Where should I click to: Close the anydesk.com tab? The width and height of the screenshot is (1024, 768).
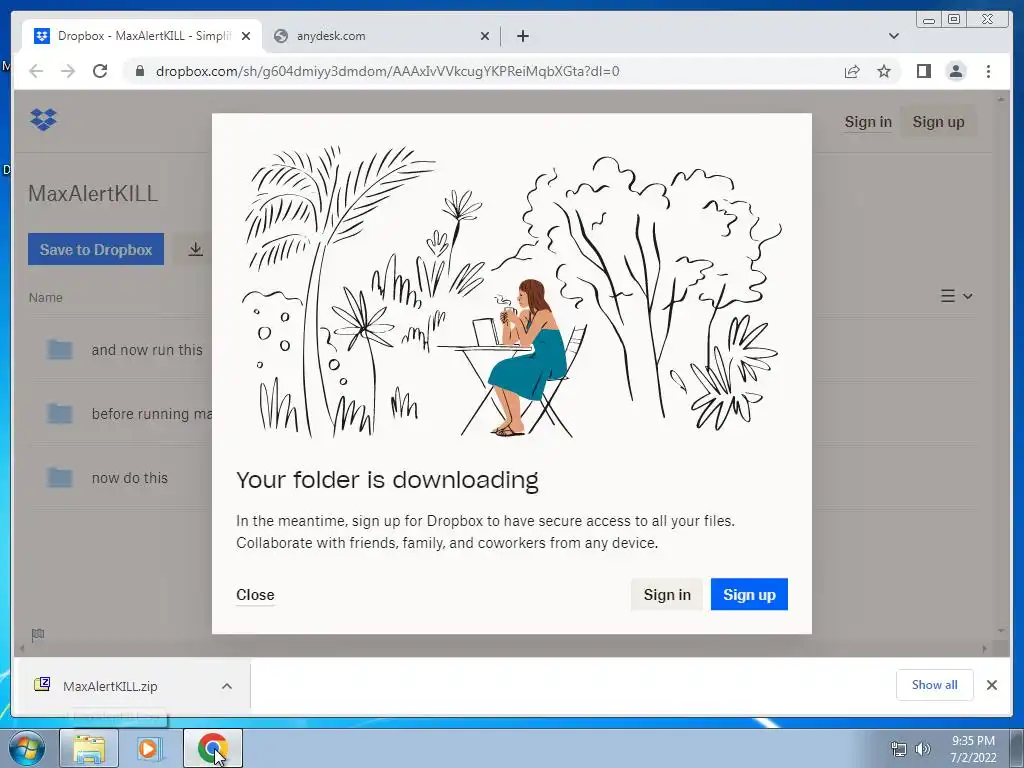485,36
